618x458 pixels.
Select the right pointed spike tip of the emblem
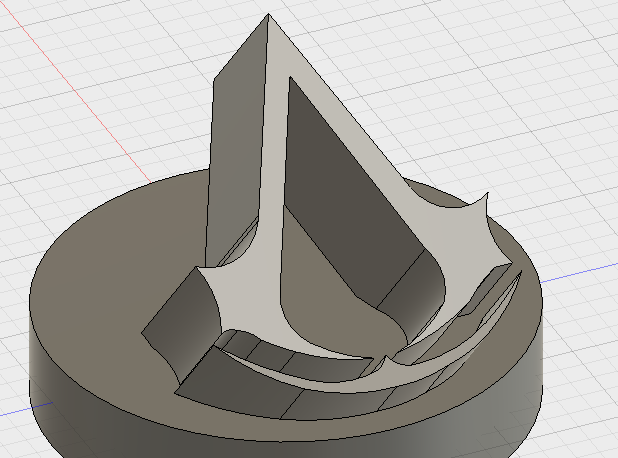pos(486,195)
